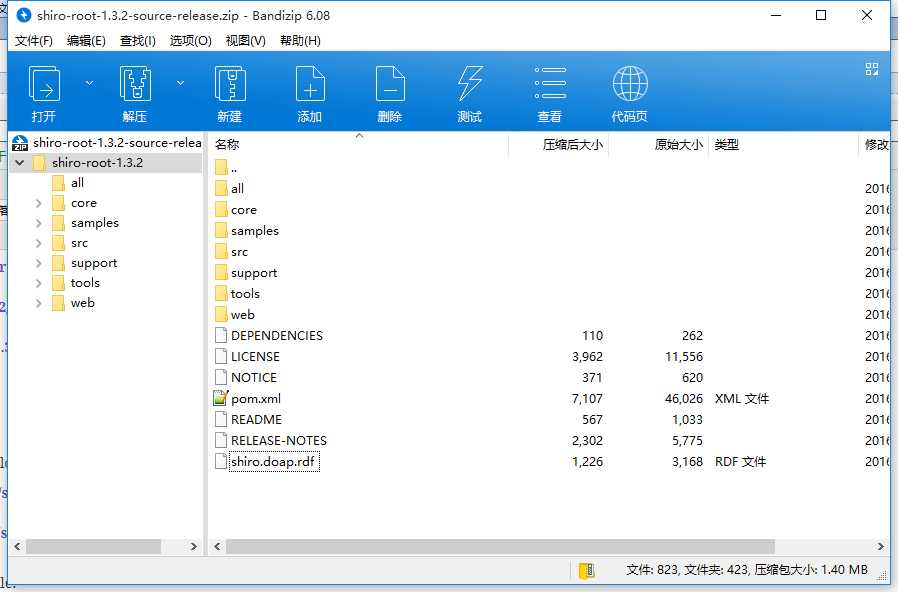This screenshot has height=592, width=898.
Task: Collapse the shiro-root-1.3.2 tree node
Action: [20, 163]
